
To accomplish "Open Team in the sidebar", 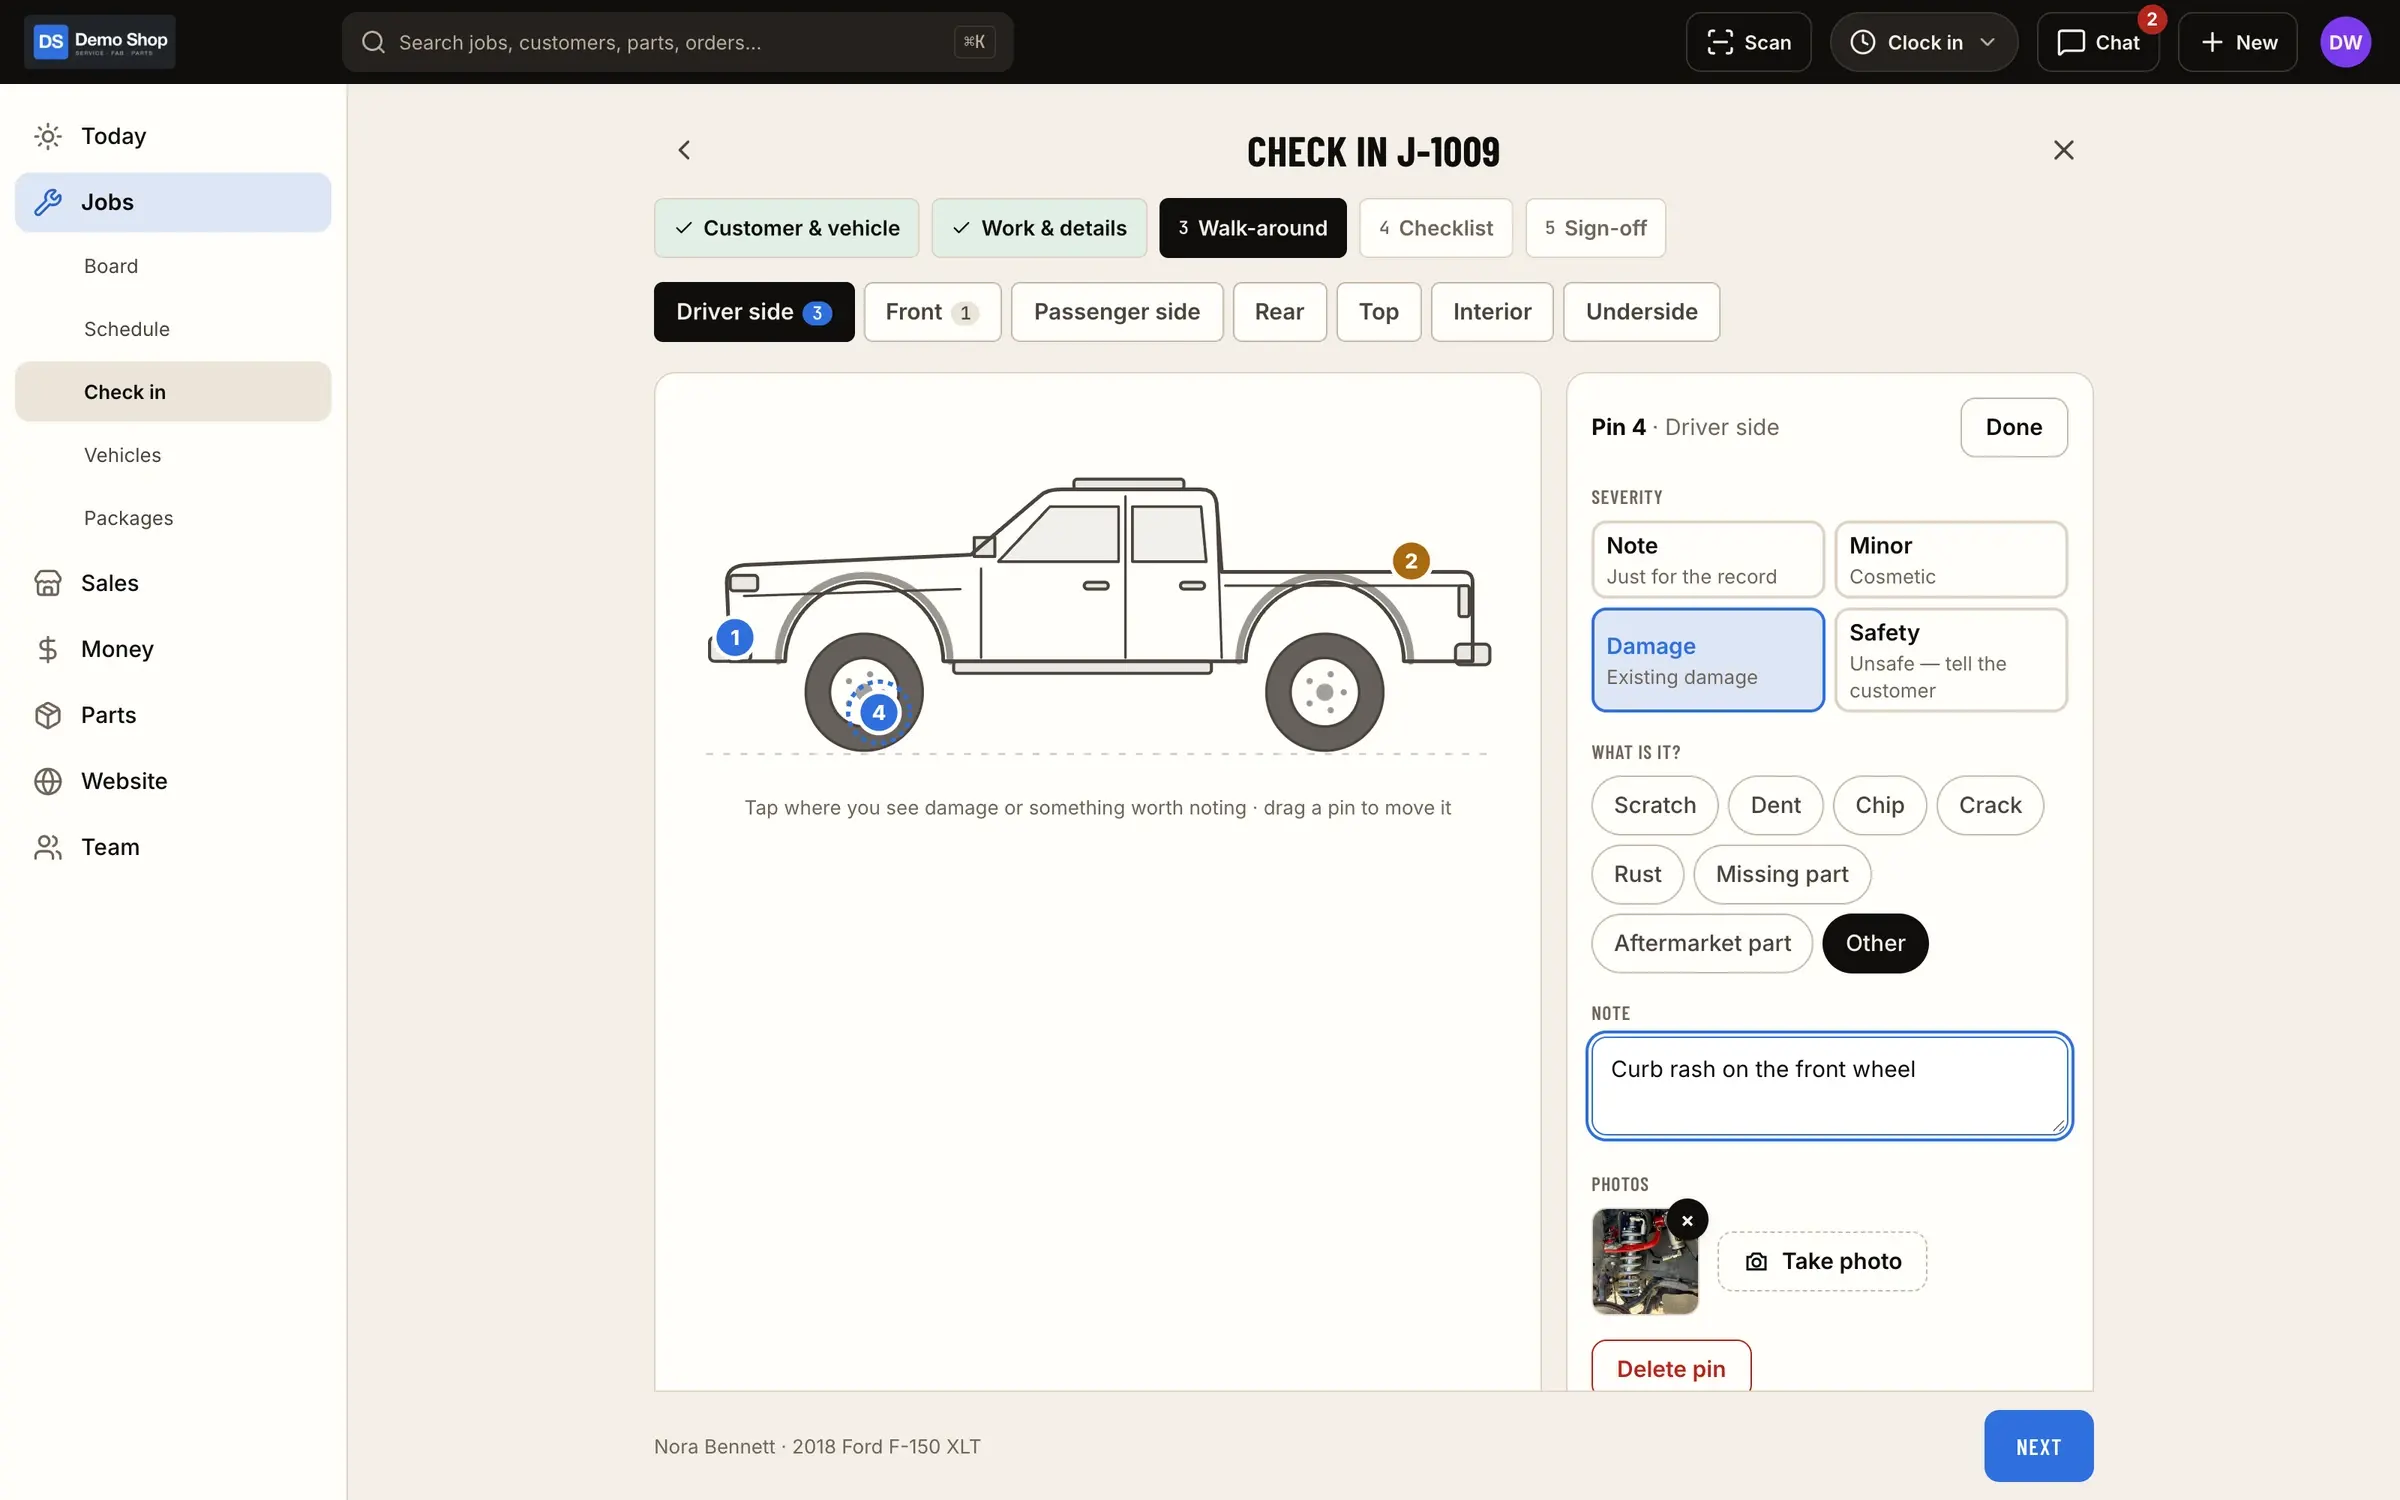I will point(173,847).
